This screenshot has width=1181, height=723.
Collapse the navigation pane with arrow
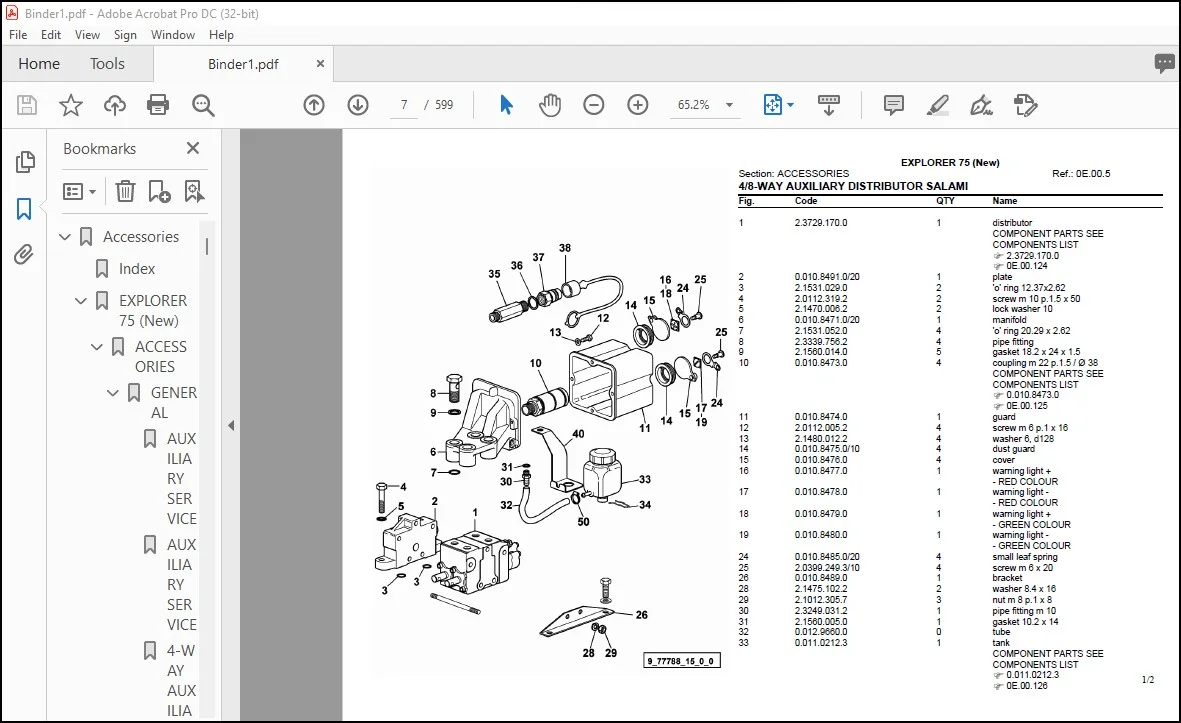pos(231,426)
